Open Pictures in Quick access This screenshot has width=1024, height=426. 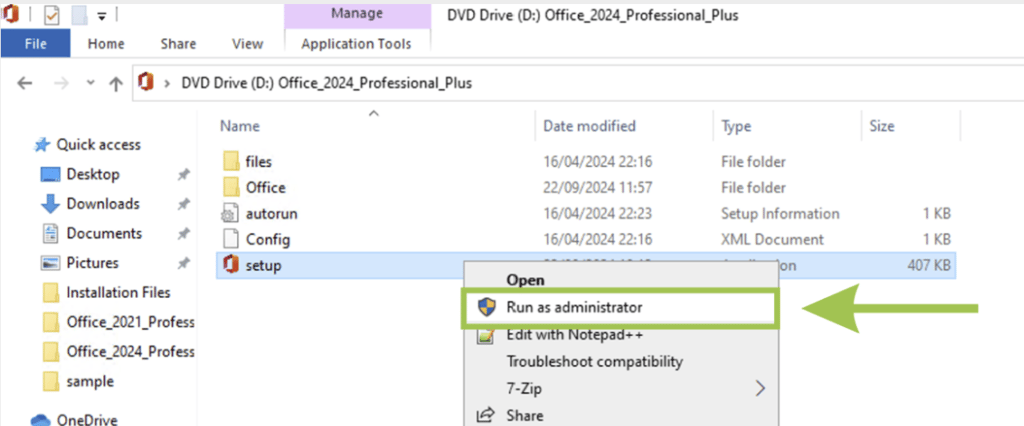click(x=92, y=263)
